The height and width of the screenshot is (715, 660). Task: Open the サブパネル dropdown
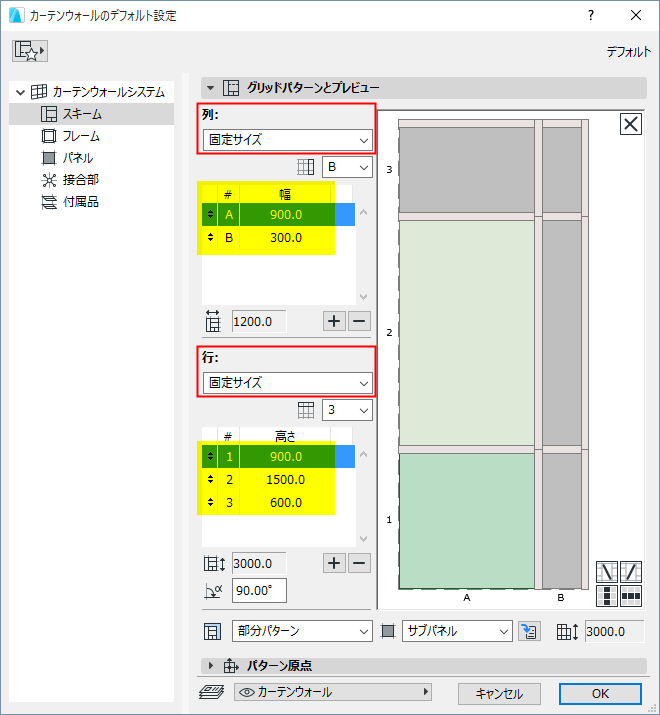click(457, 631)
